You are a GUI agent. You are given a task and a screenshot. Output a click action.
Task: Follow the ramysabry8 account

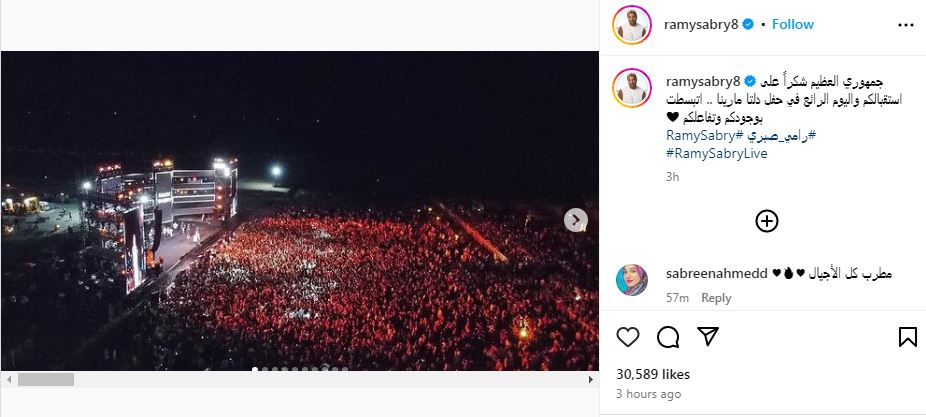(793, 24)
